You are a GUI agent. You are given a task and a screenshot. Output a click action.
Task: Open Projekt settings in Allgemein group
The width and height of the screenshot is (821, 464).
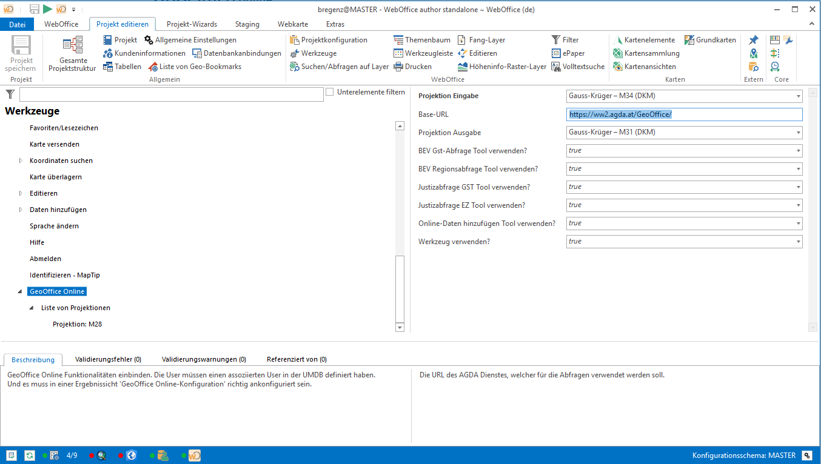tap(120, 40)
